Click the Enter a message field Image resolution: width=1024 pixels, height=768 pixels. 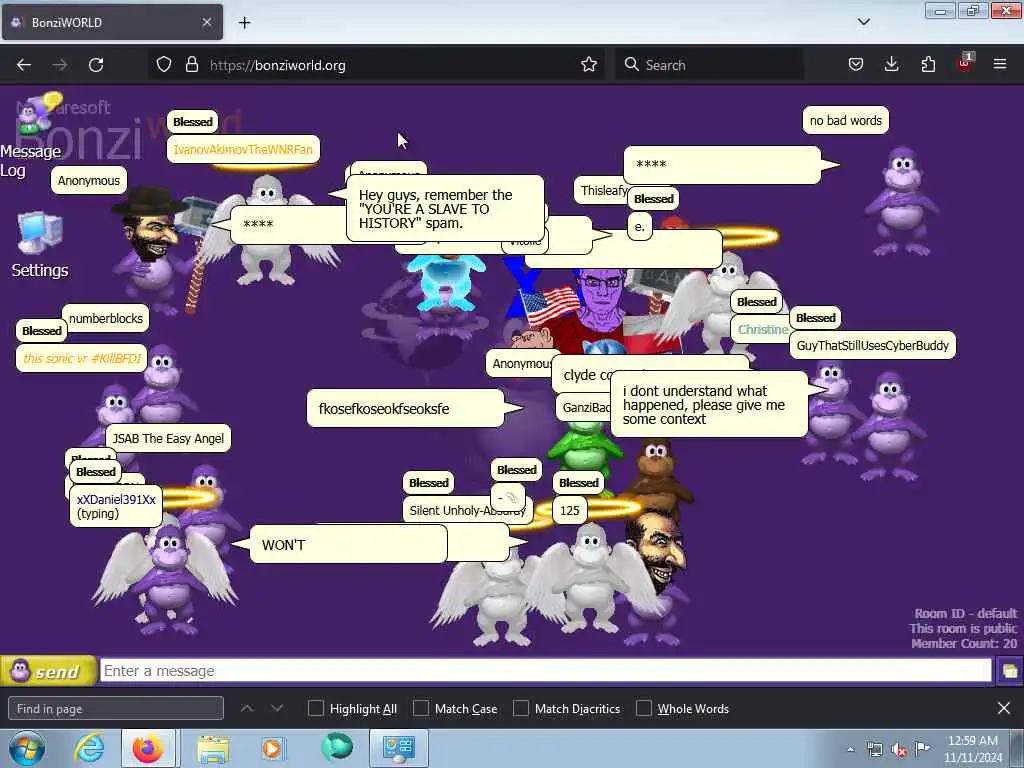tap(545, 671)
